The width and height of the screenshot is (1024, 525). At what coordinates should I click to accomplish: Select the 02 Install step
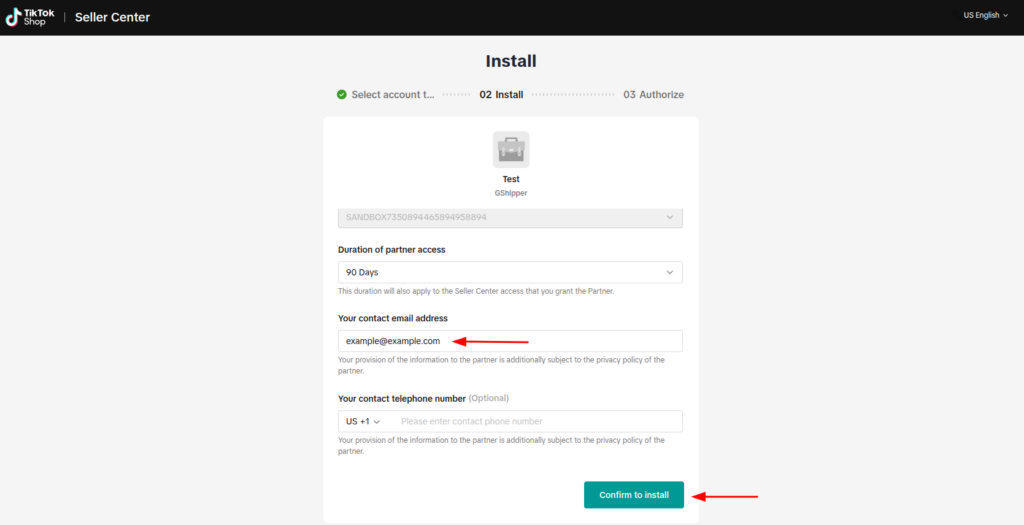tap(501, 95)
